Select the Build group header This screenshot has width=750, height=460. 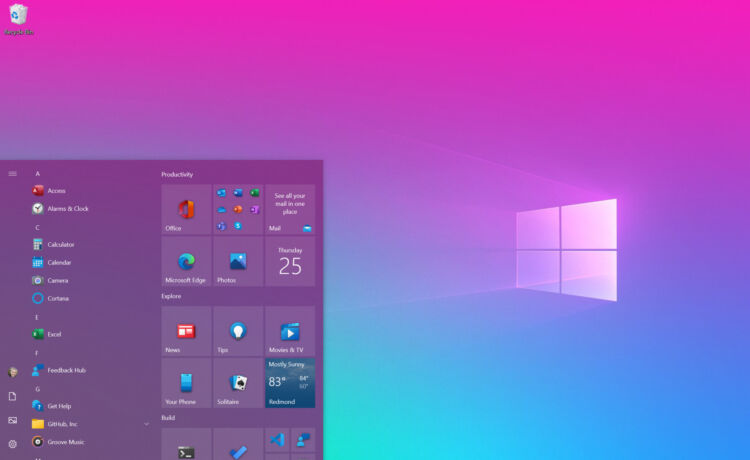coord(168,417)
